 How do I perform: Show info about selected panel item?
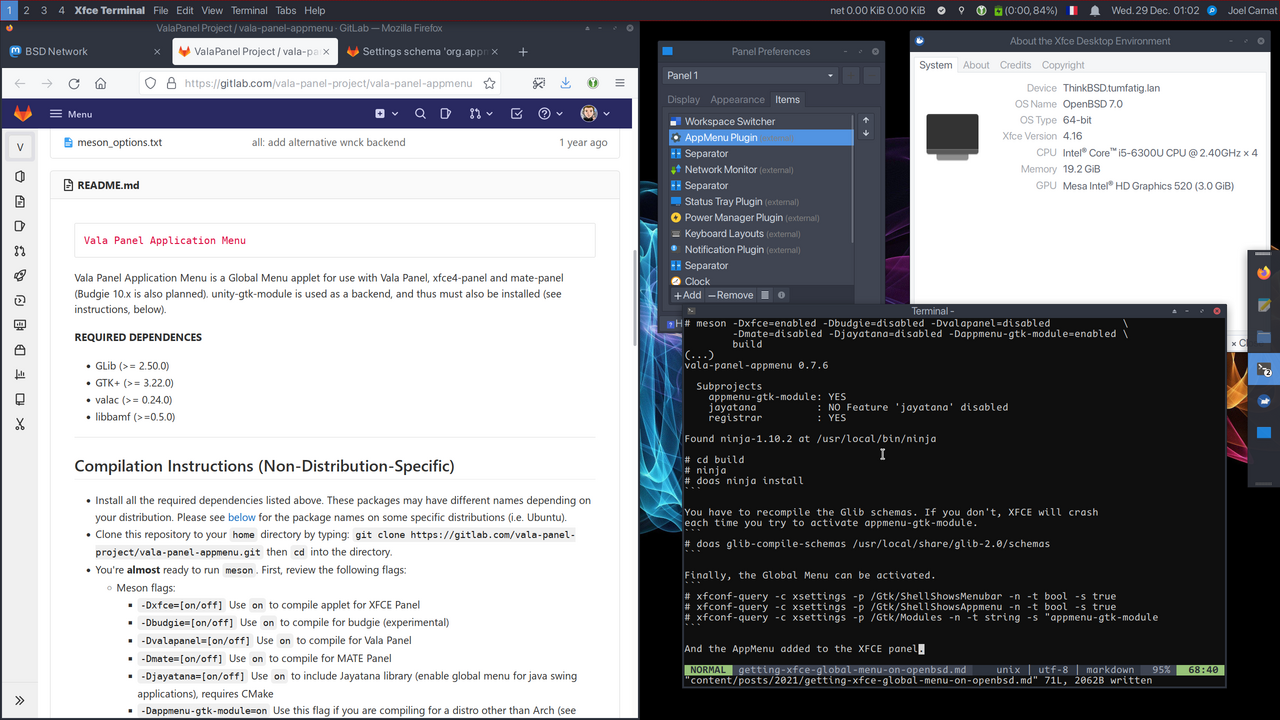(x=782, y=295)
